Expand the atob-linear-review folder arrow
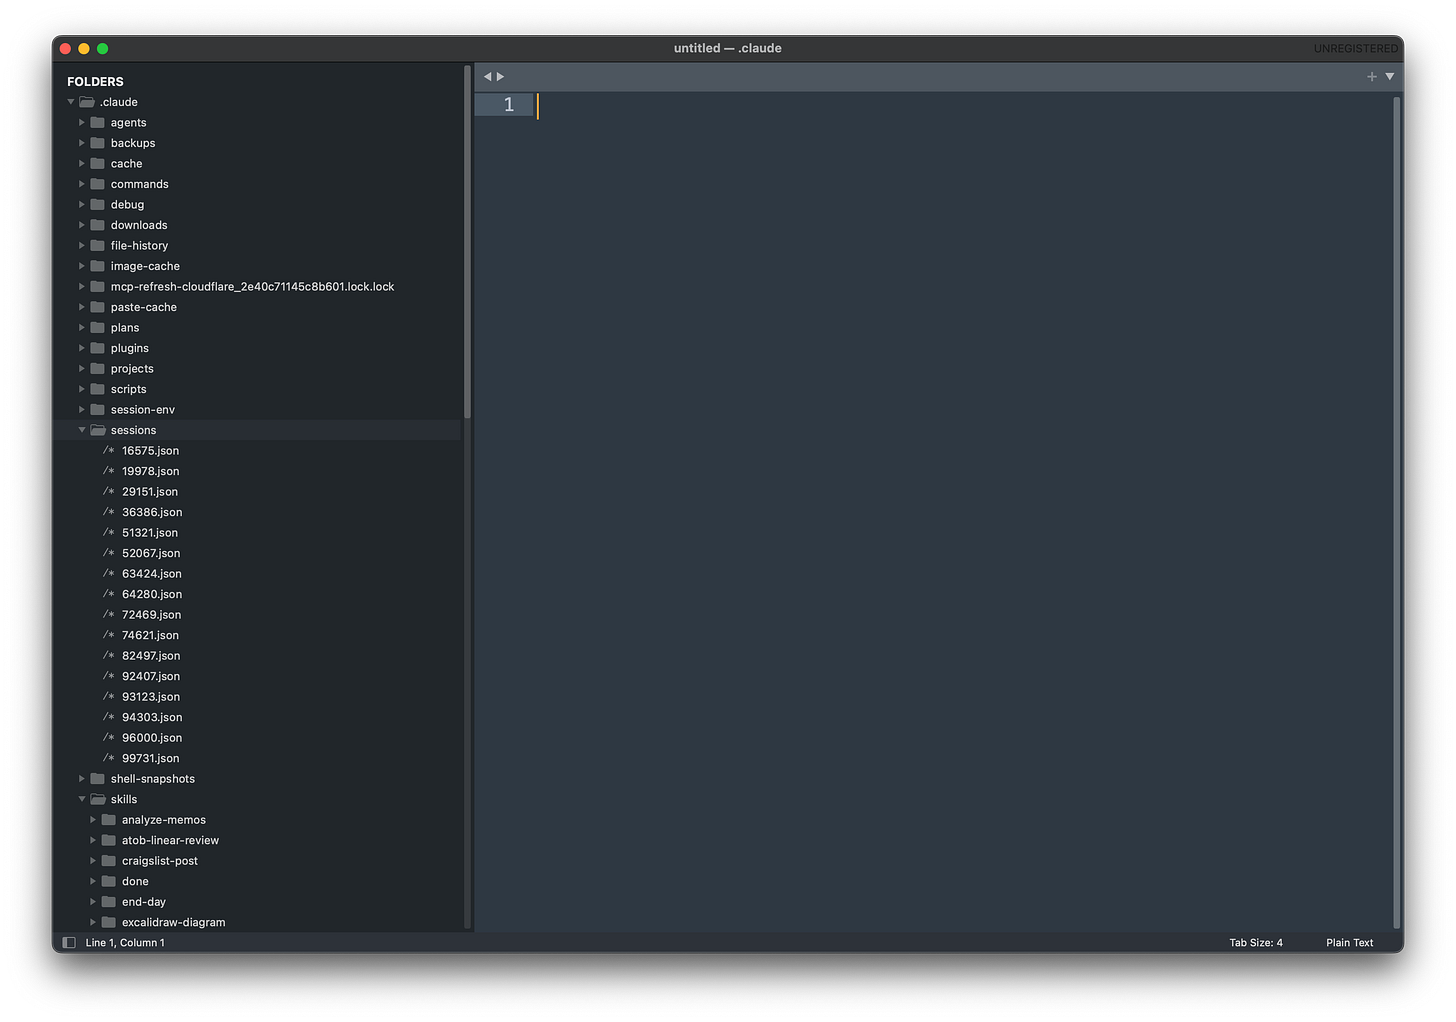1456x1022 pixels. coord(93,840)
